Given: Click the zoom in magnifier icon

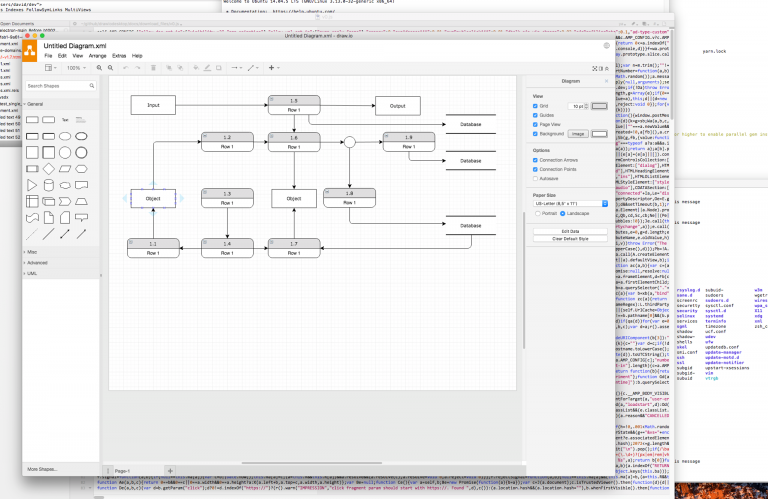Looking at the screenshot, I should point(99,68).
